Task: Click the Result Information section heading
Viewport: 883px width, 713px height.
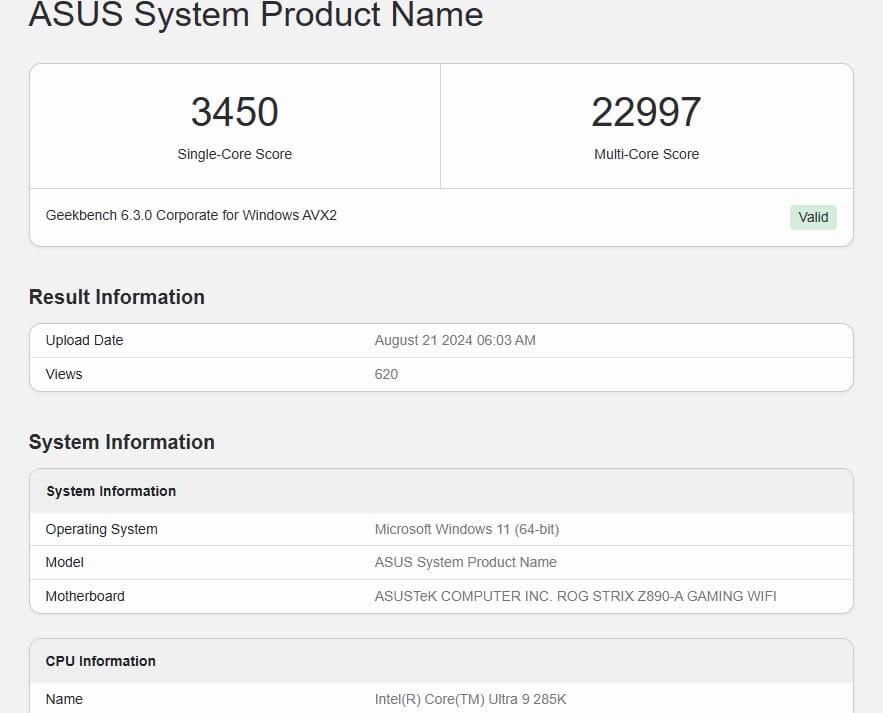Action: tap(117, 297)
